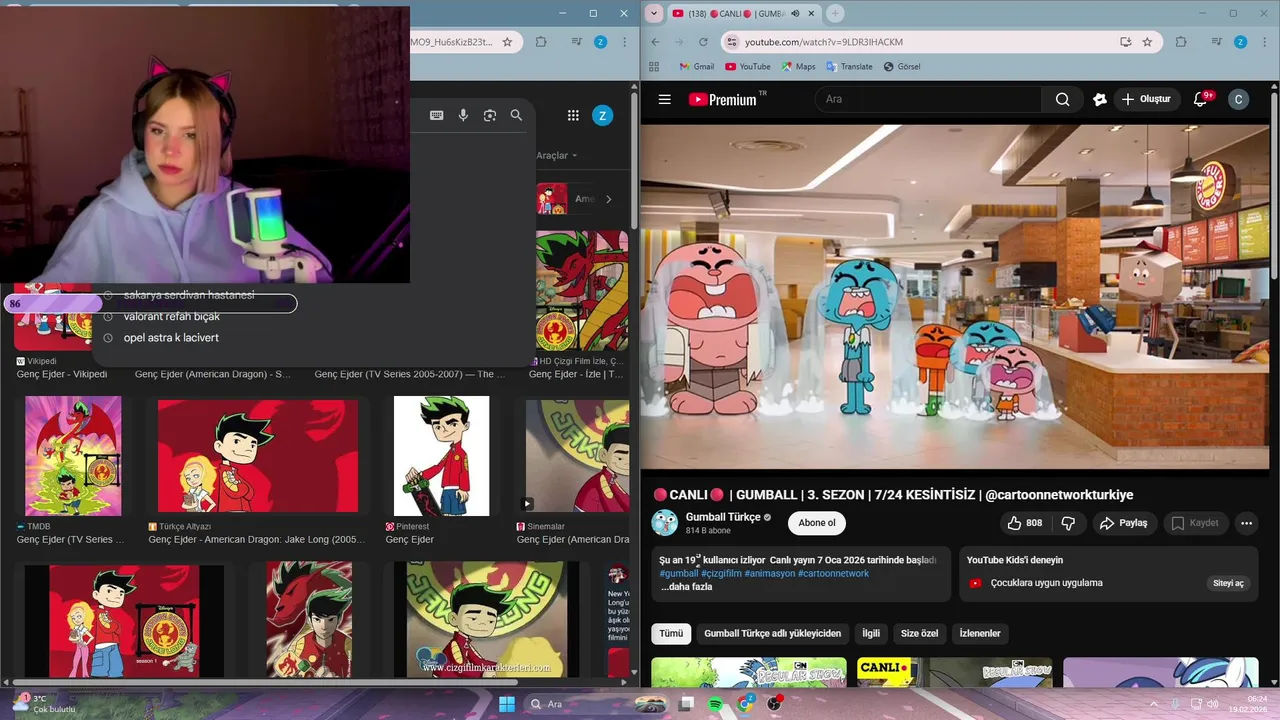Open the Google apps grid
This screenshot has height=720, width=1280.
(x=573, y=115)
